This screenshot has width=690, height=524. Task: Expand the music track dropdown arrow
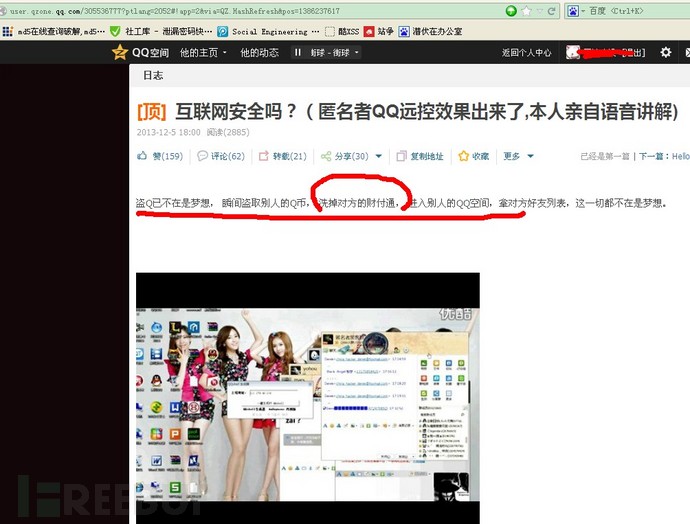click(x=356, y=52)
